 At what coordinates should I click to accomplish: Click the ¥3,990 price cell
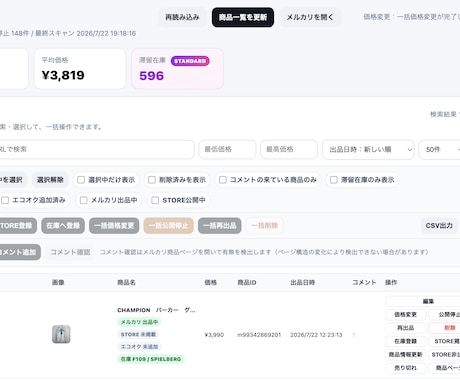pos(214,335)
